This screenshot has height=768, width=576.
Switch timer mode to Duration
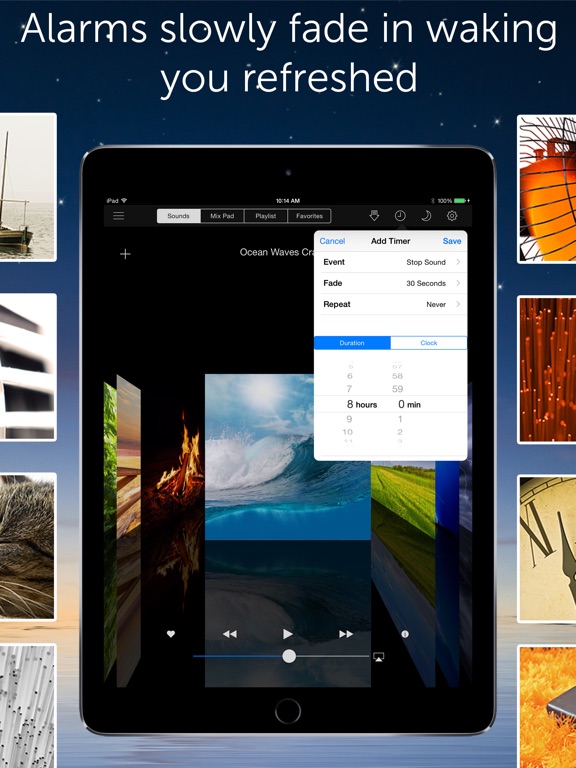[352, 343]
